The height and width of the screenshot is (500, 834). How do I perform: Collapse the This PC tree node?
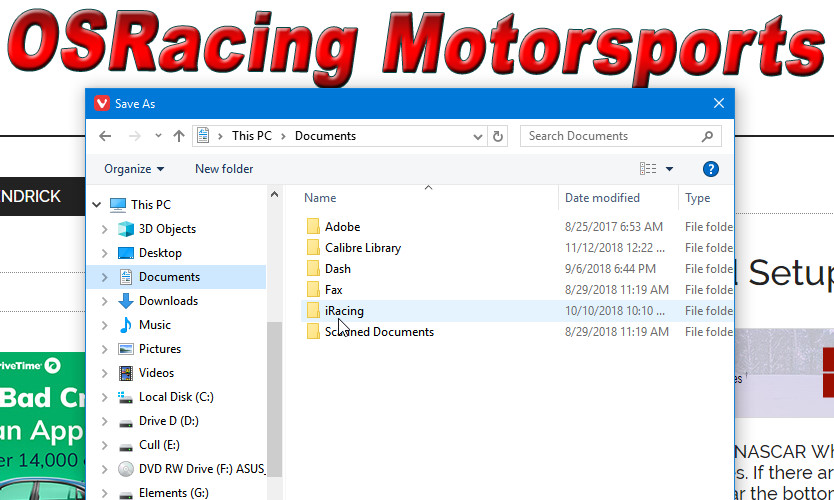[x=96, y=205]
